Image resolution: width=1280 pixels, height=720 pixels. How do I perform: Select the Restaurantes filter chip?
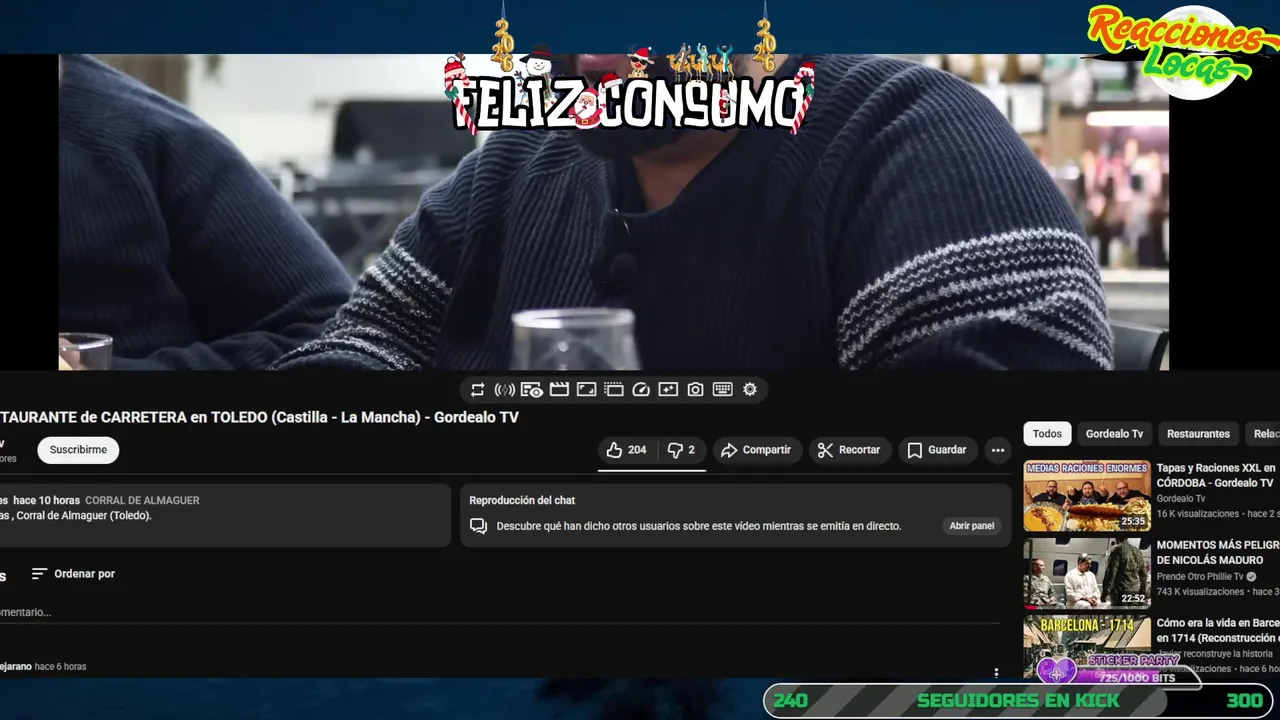(x=1198, y=434)
